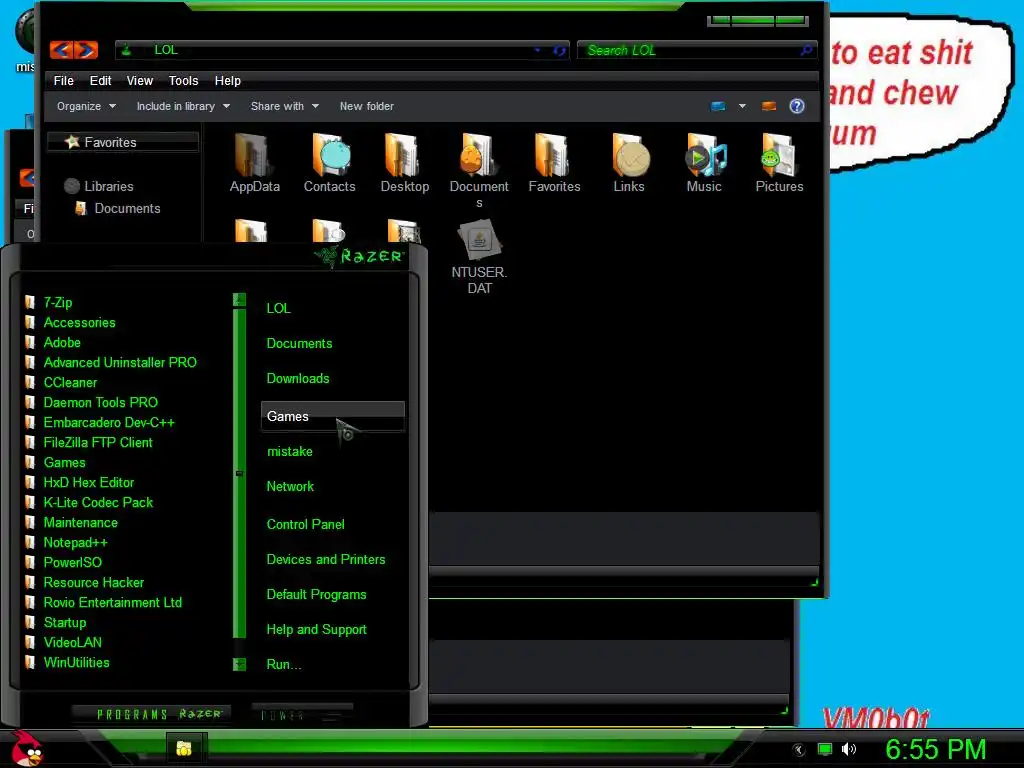The image size is (1024, 768).
Task: Select Favorites in the navigation pane
Action: [123, 142]
